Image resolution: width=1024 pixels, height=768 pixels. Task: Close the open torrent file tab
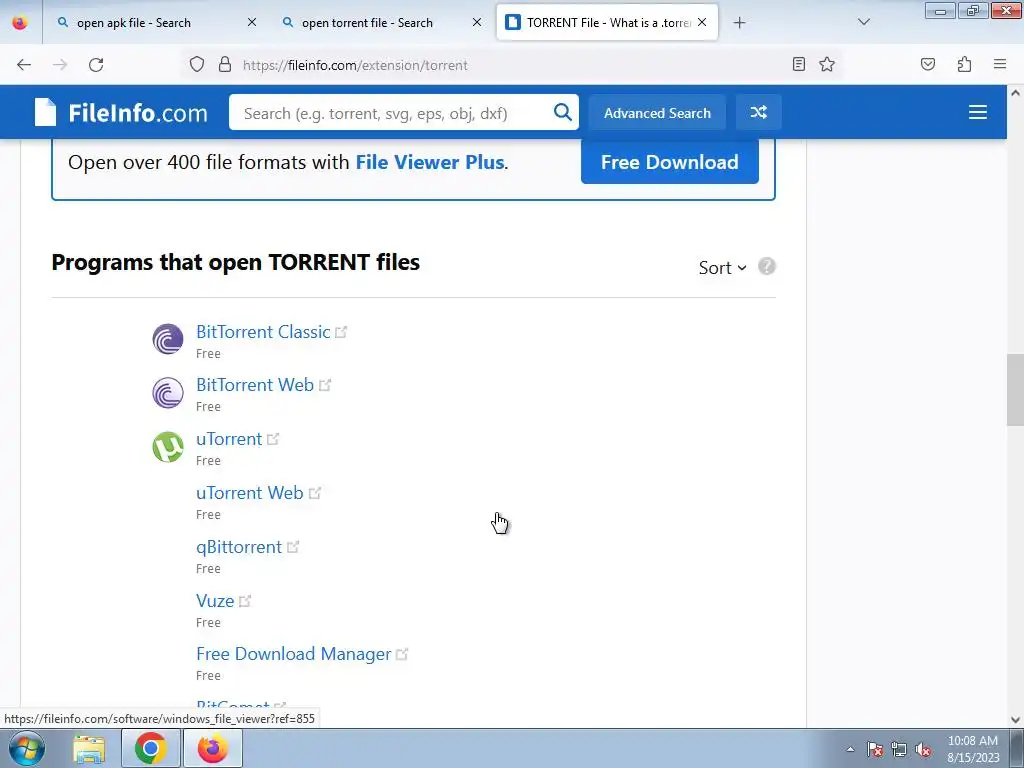coord(477,22)
